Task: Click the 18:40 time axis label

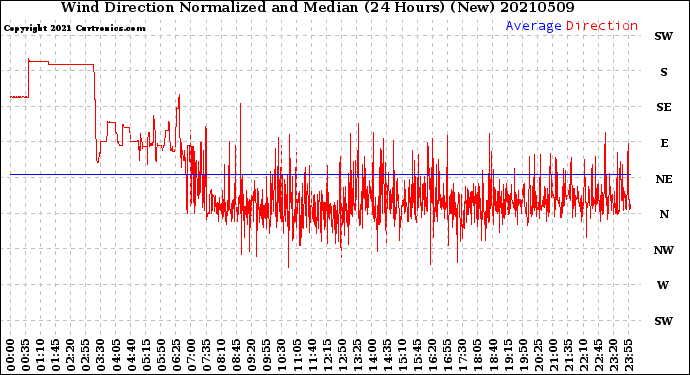Action: click(x=492, y=355)
